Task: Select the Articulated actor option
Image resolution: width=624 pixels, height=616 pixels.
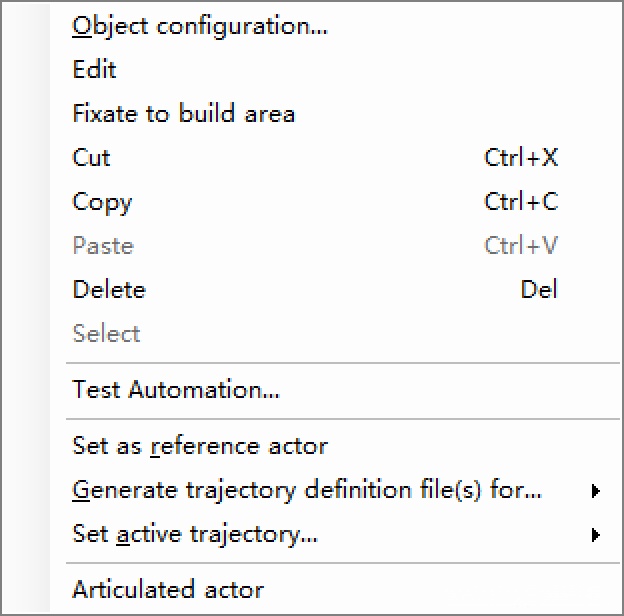Action: (x=168, y=590)
